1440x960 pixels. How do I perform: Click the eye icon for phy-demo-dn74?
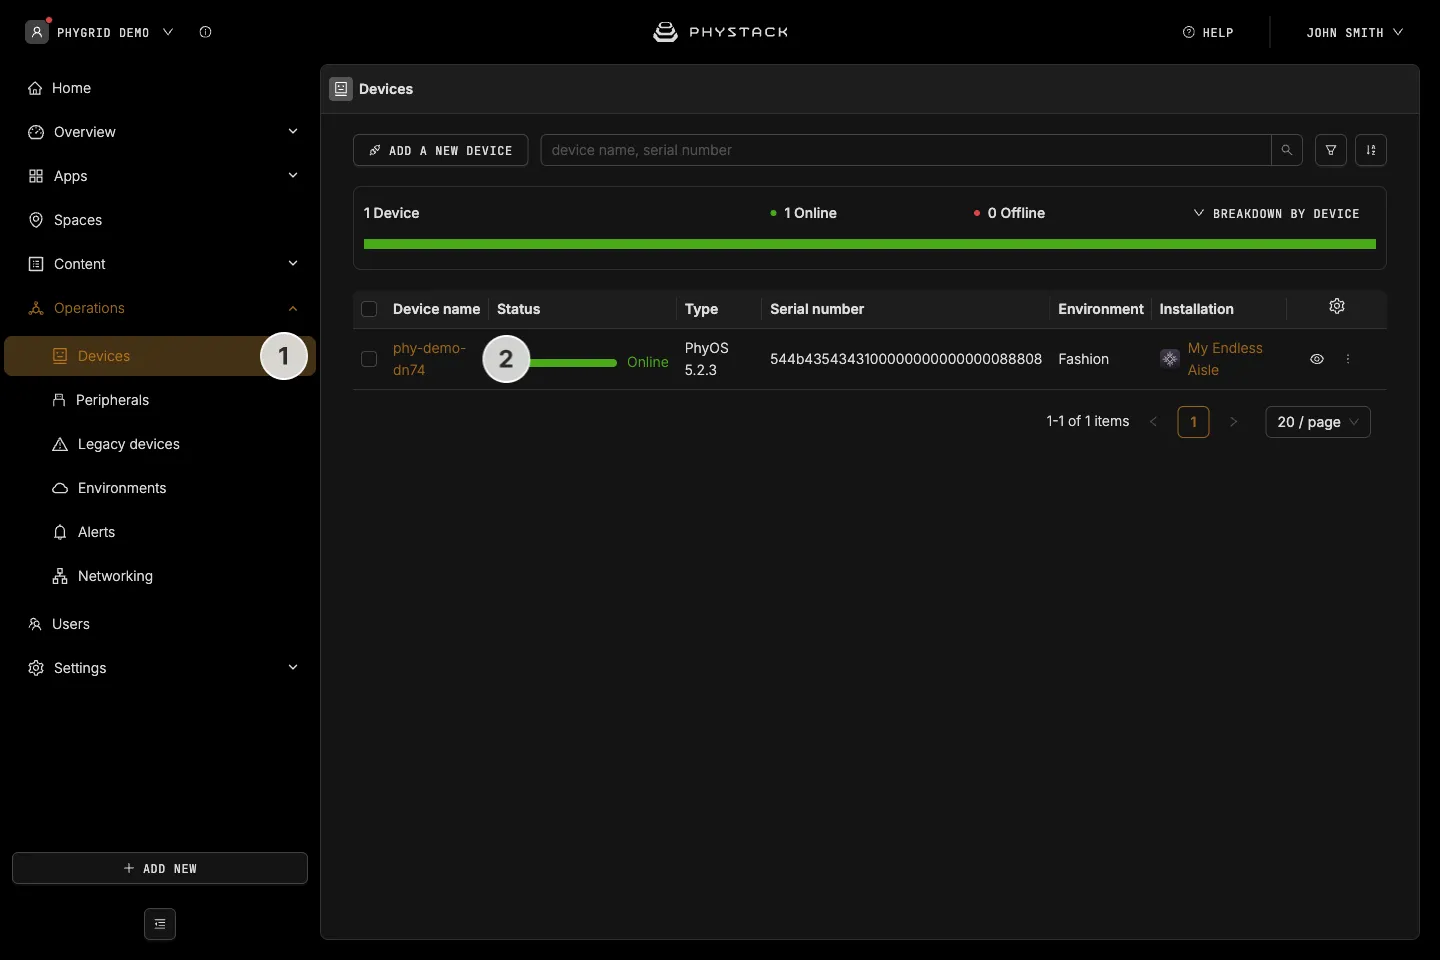[x=1317, y=359]
